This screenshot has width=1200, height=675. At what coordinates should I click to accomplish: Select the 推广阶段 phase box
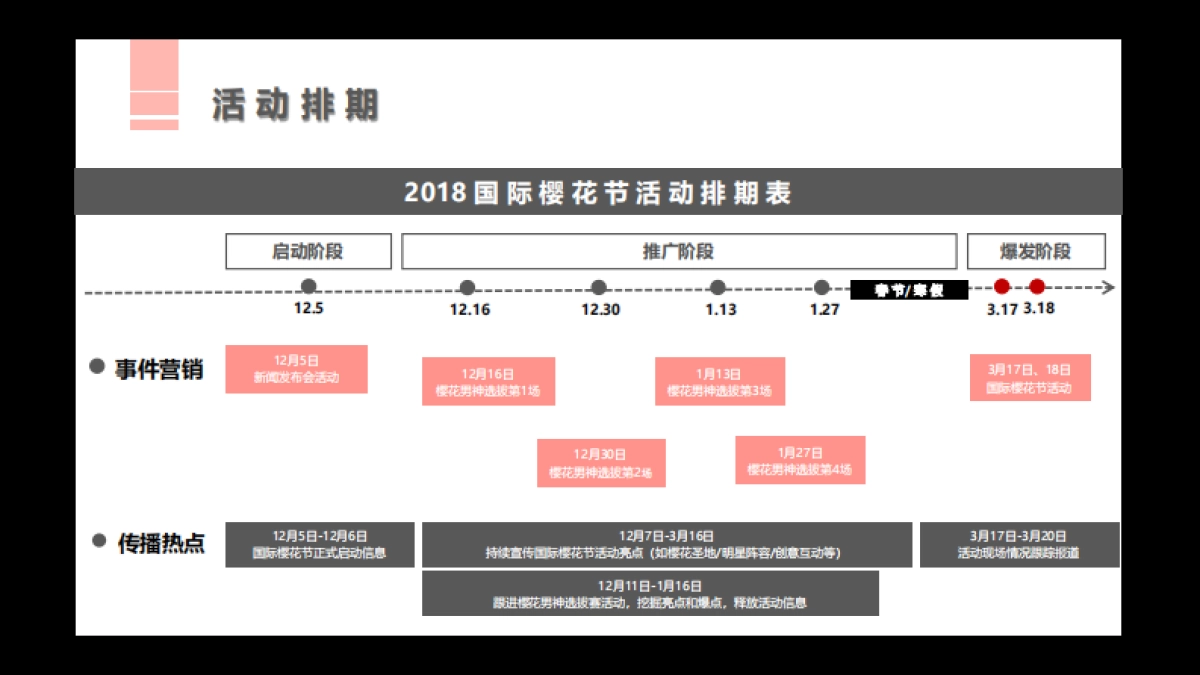(x=679, y=251)
